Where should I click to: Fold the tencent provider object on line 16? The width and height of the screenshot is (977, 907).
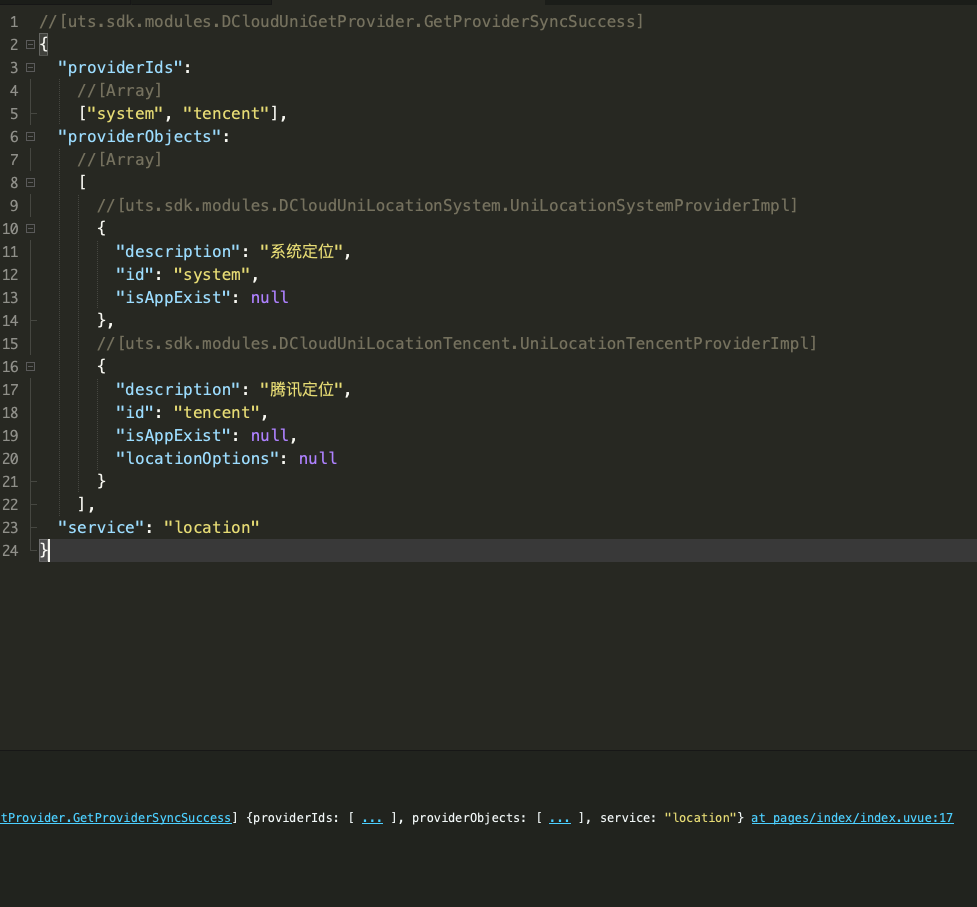coord(30,367)
